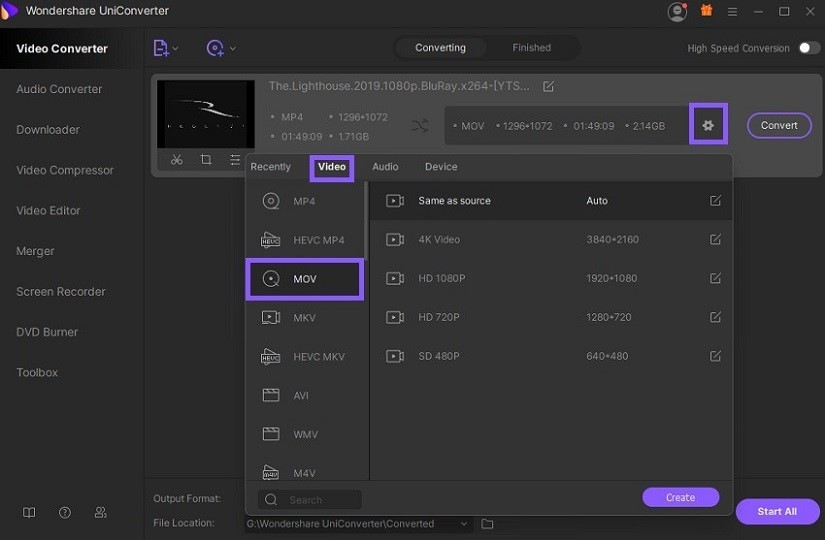Select Same as source preset
This screenshot has width=825, height=540.
[551, 201]
